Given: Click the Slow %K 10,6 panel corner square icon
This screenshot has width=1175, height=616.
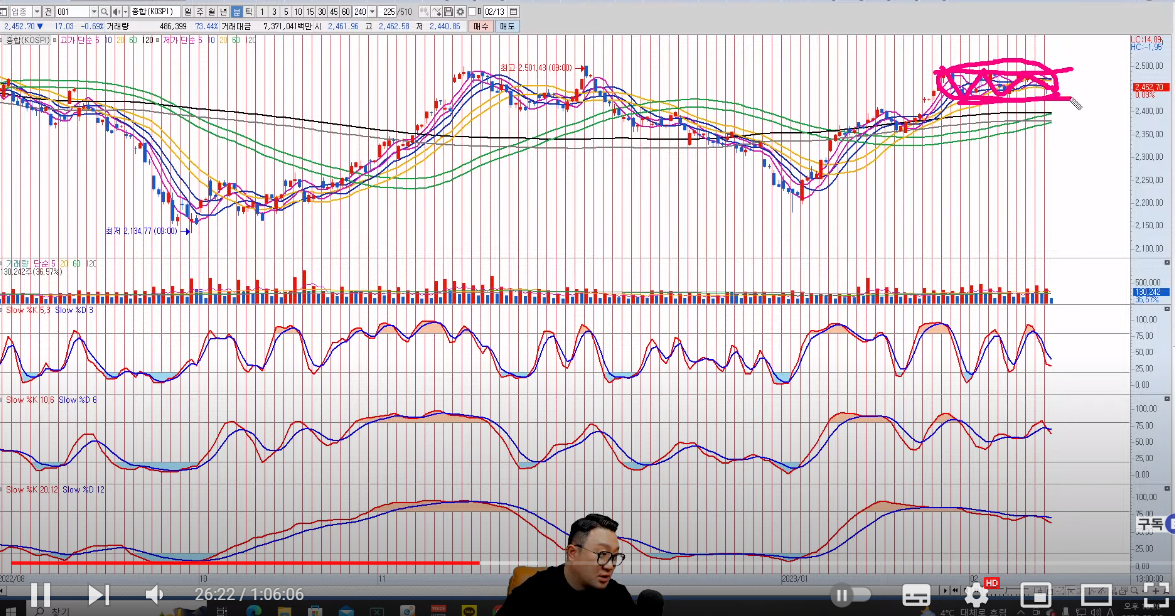Looking at the screenshot, I should click(1167, 399).
